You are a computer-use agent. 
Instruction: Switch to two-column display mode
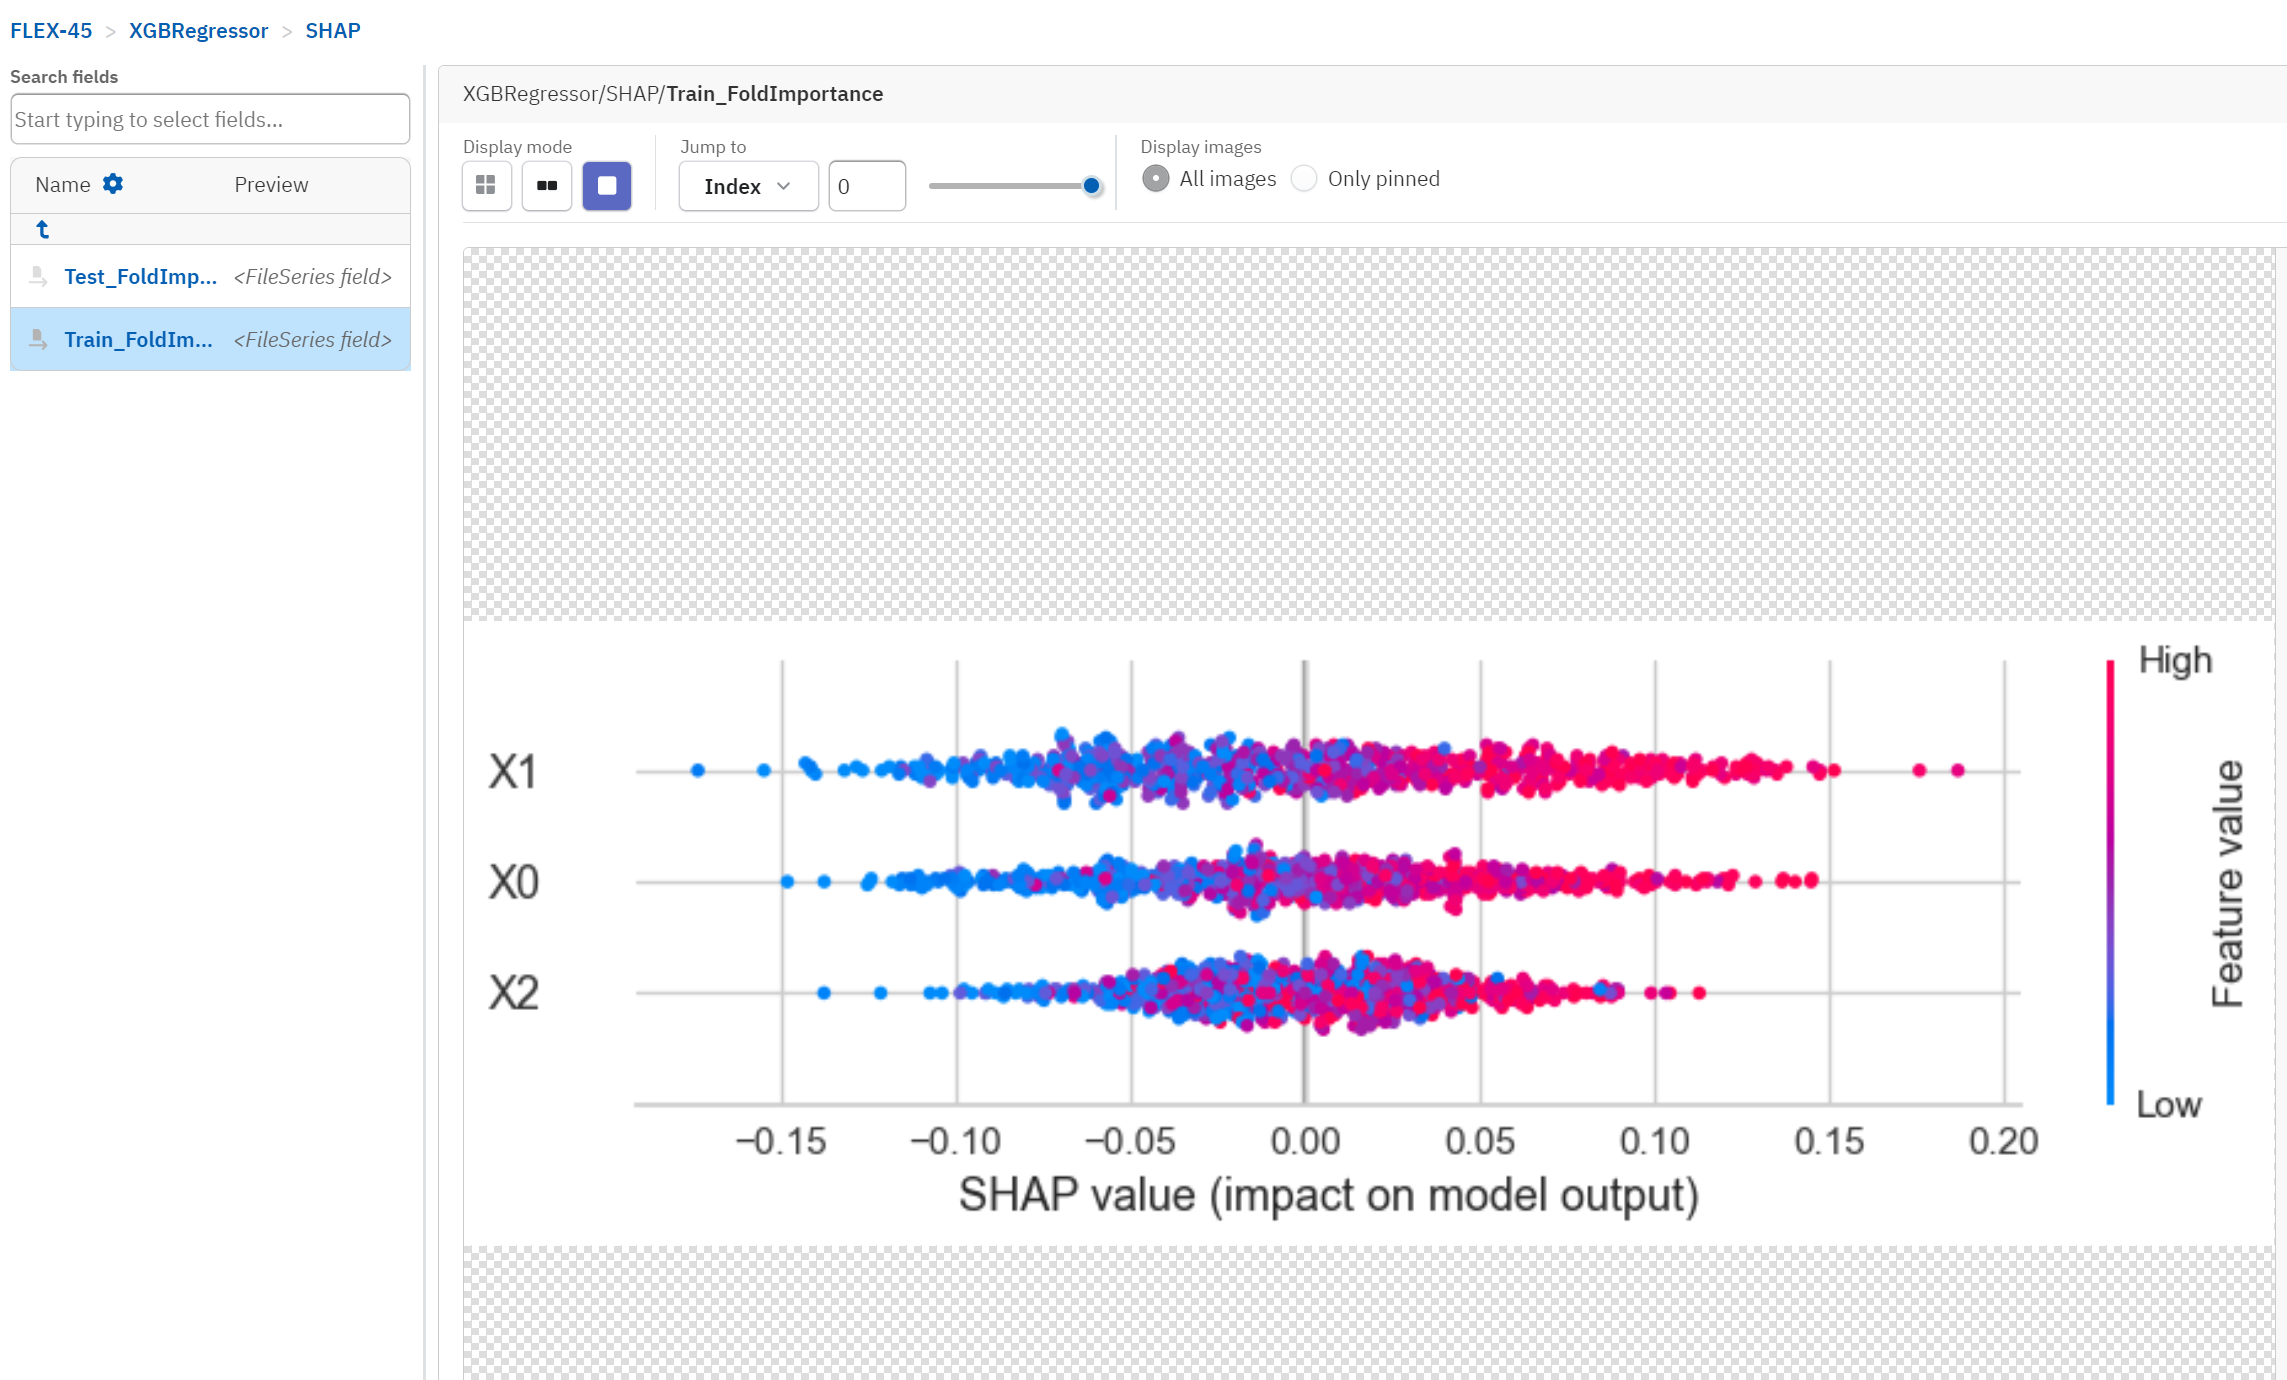tap(546, 186)
